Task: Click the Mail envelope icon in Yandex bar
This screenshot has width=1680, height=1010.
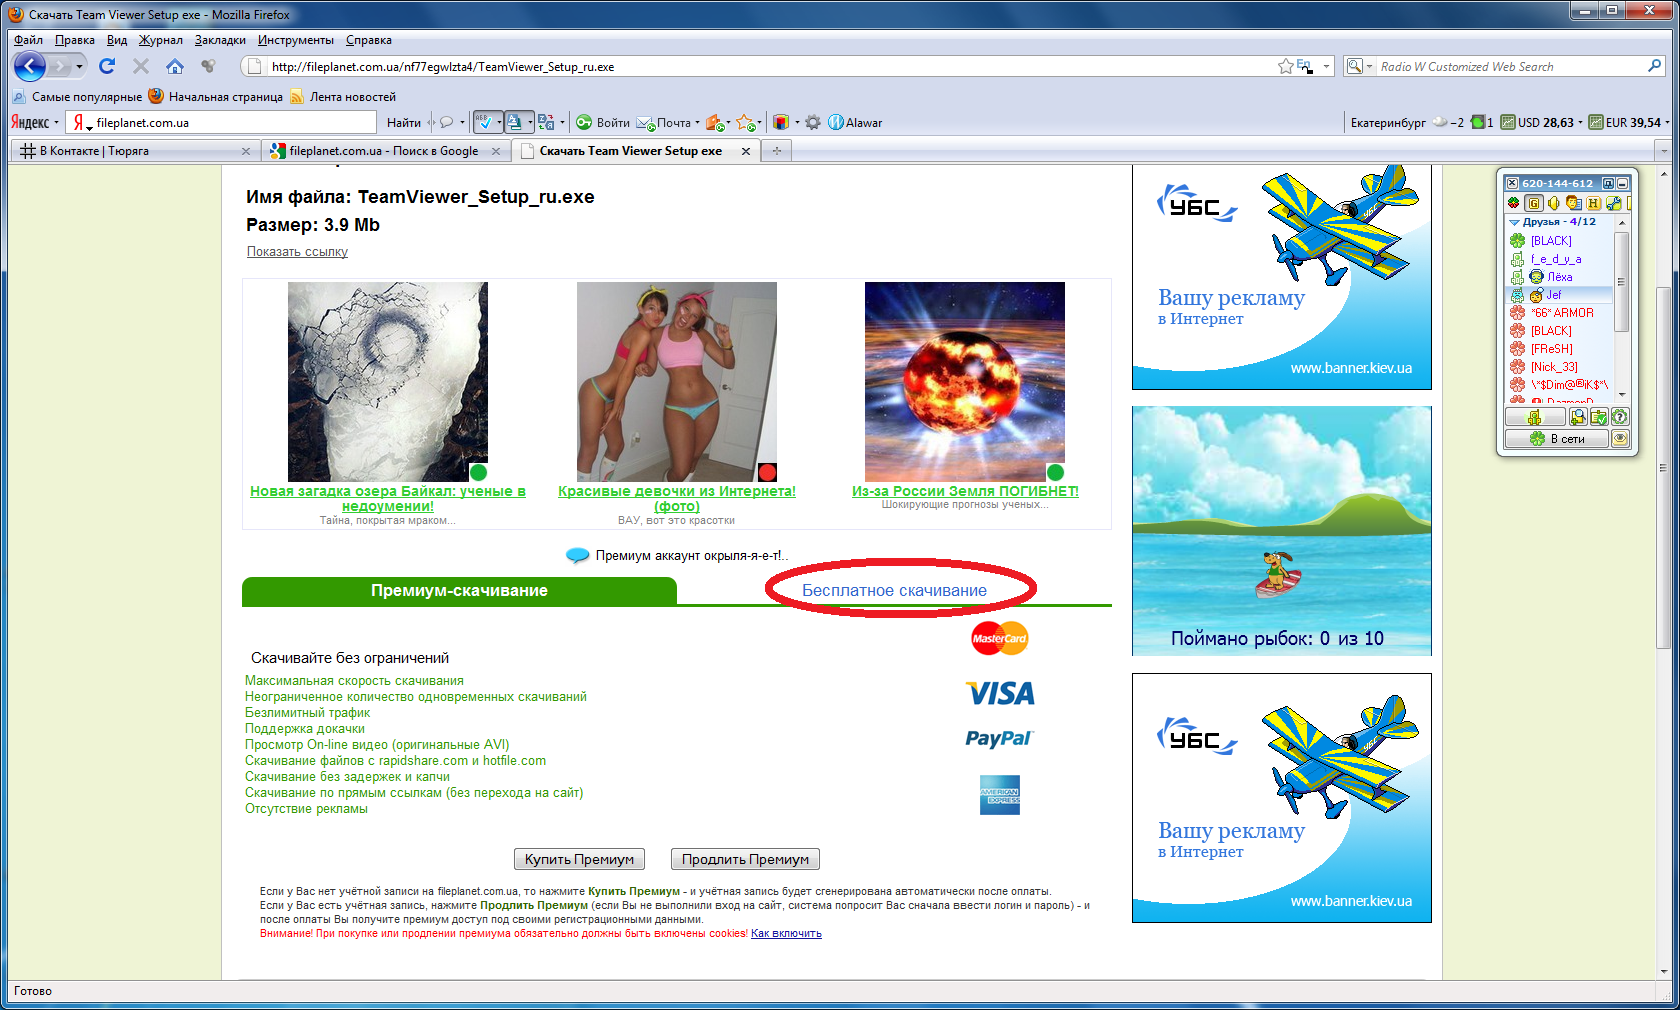Action: 645,123
